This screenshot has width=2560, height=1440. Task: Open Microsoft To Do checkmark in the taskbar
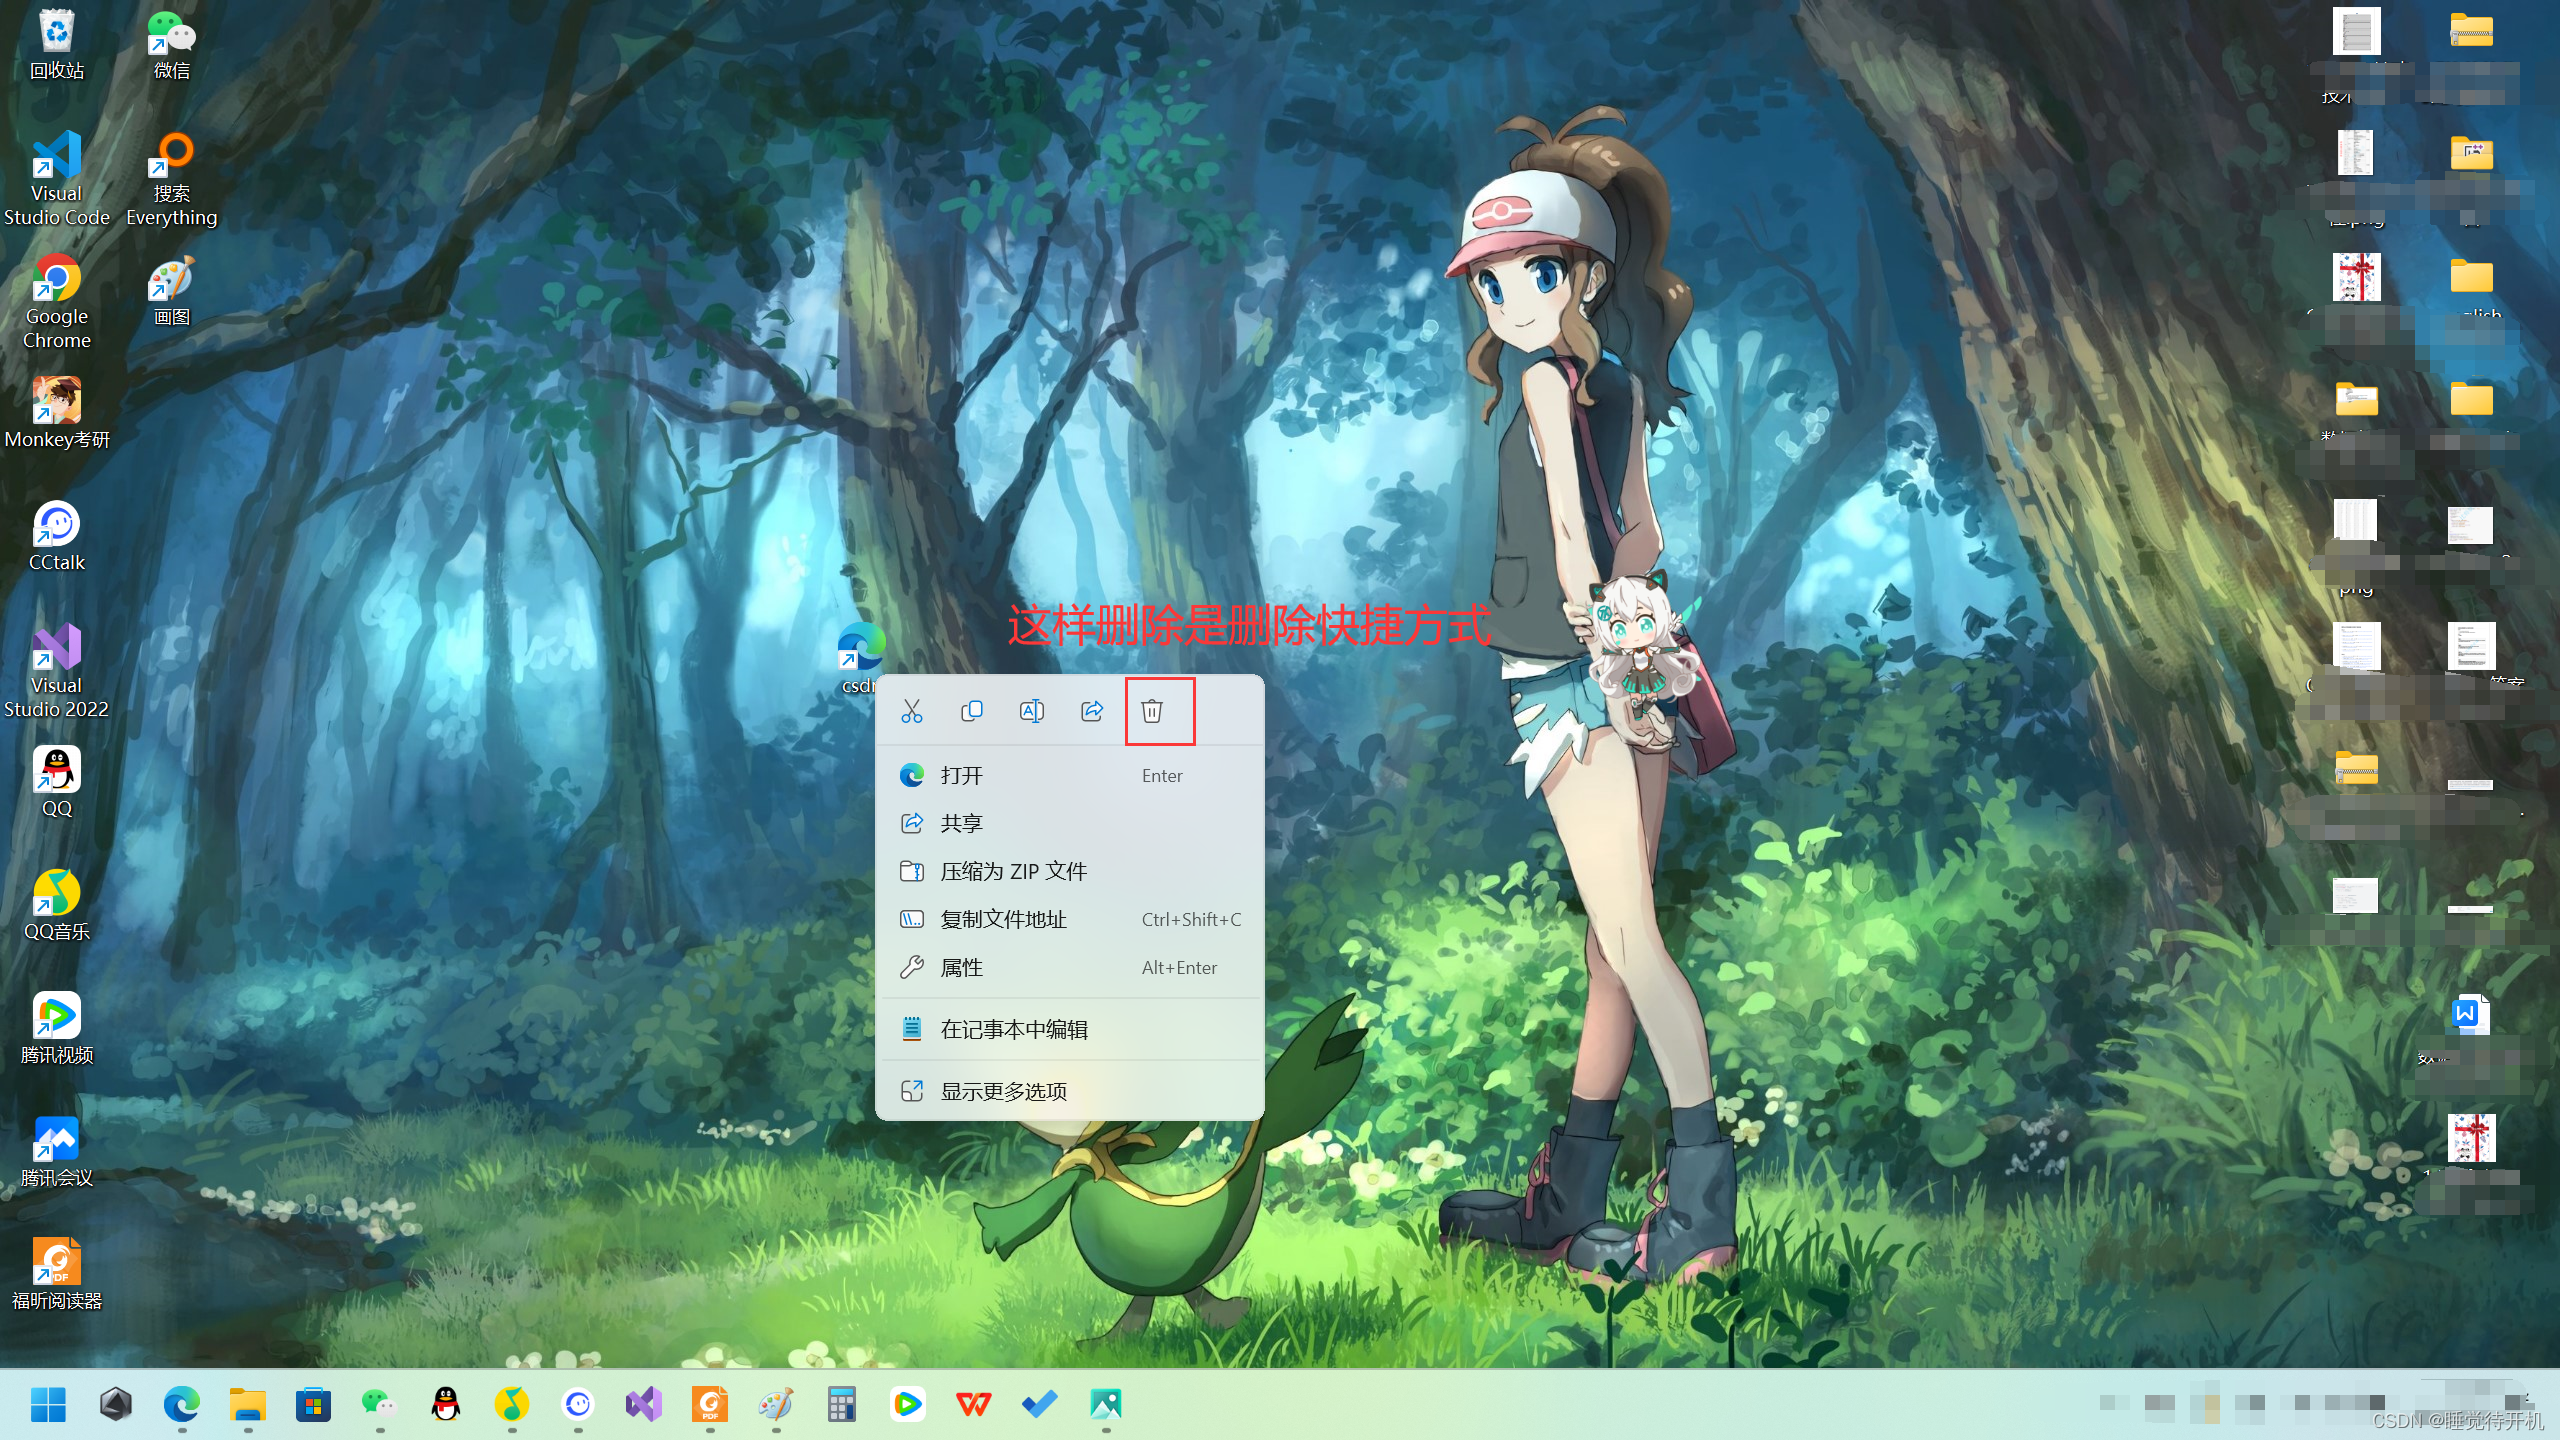coord(1040,1404)
